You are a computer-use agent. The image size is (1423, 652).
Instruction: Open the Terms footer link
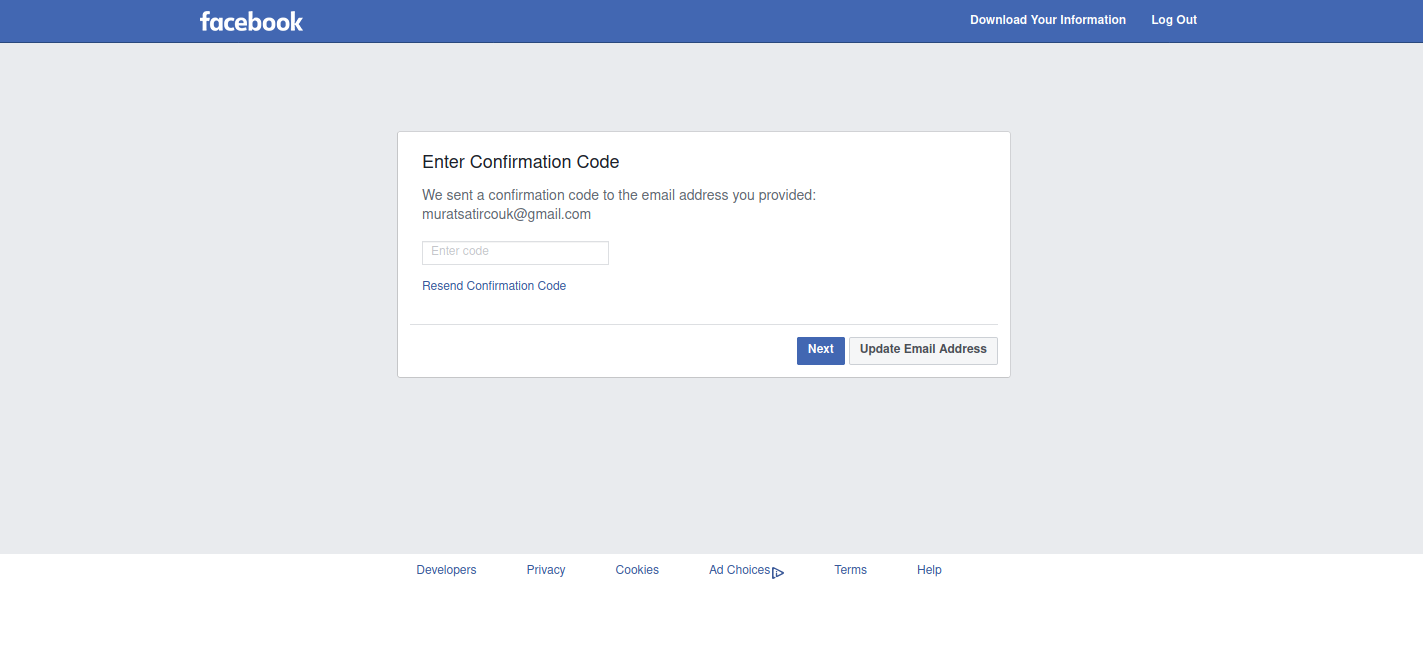pos(851,570)
